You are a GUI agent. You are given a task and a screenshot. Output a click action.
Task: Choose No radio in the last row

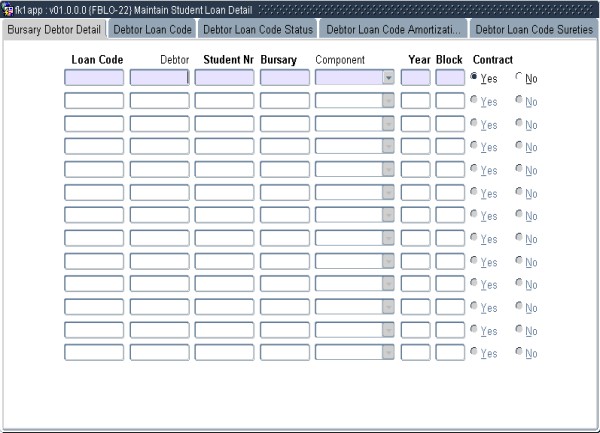(x=519, y=353)
